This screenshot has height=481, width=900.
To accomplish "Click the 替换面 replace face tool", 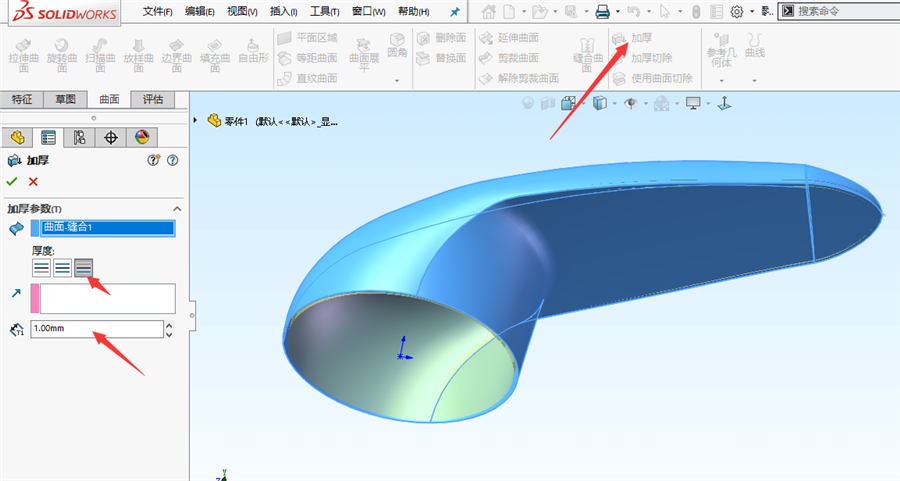I will [441, 58].
